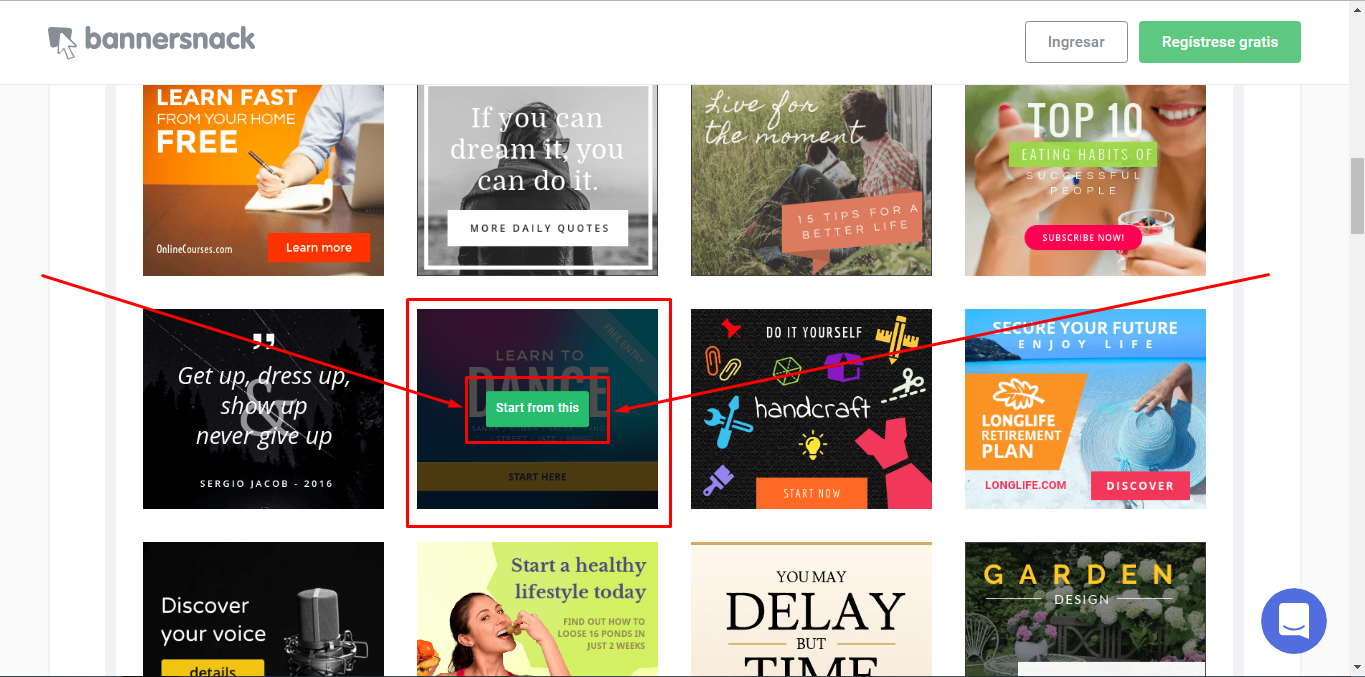Click the page vertical scrollbar thumb
The image size is (1365, 677).
[x=1357, y=196]
